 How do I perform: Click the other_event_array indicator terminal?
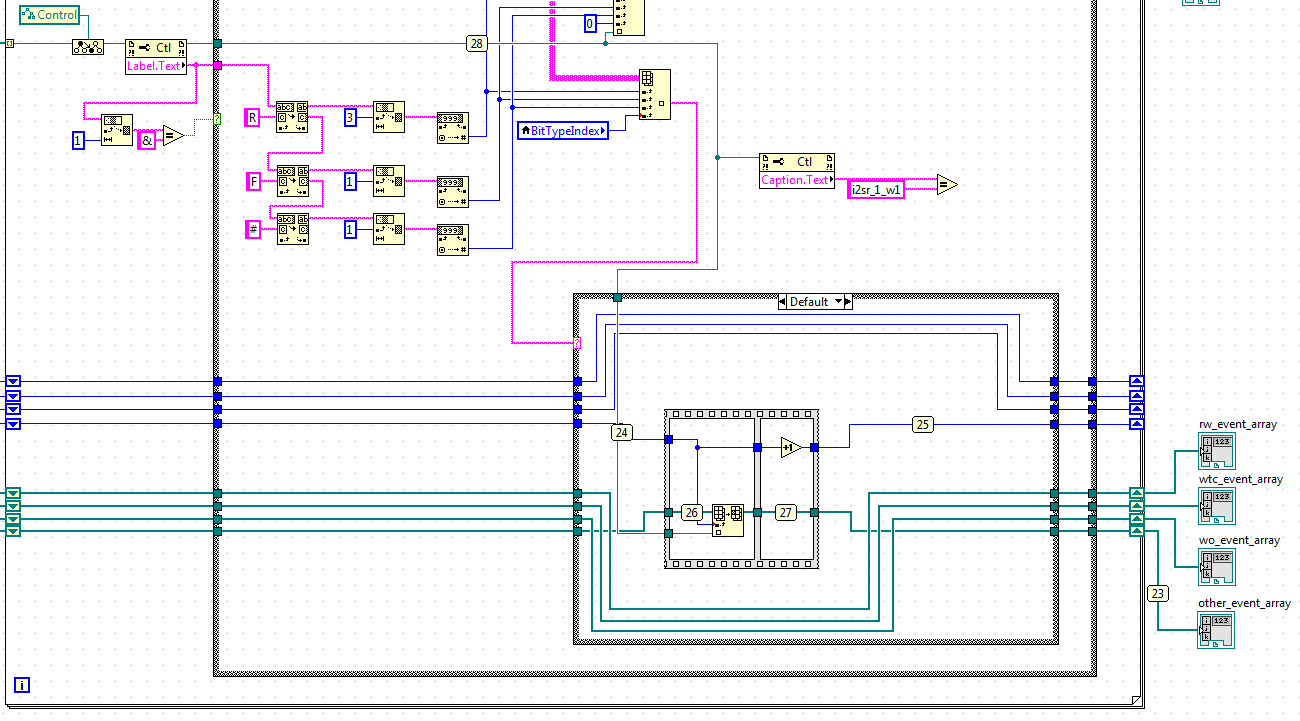click(x=1217, y=630)
